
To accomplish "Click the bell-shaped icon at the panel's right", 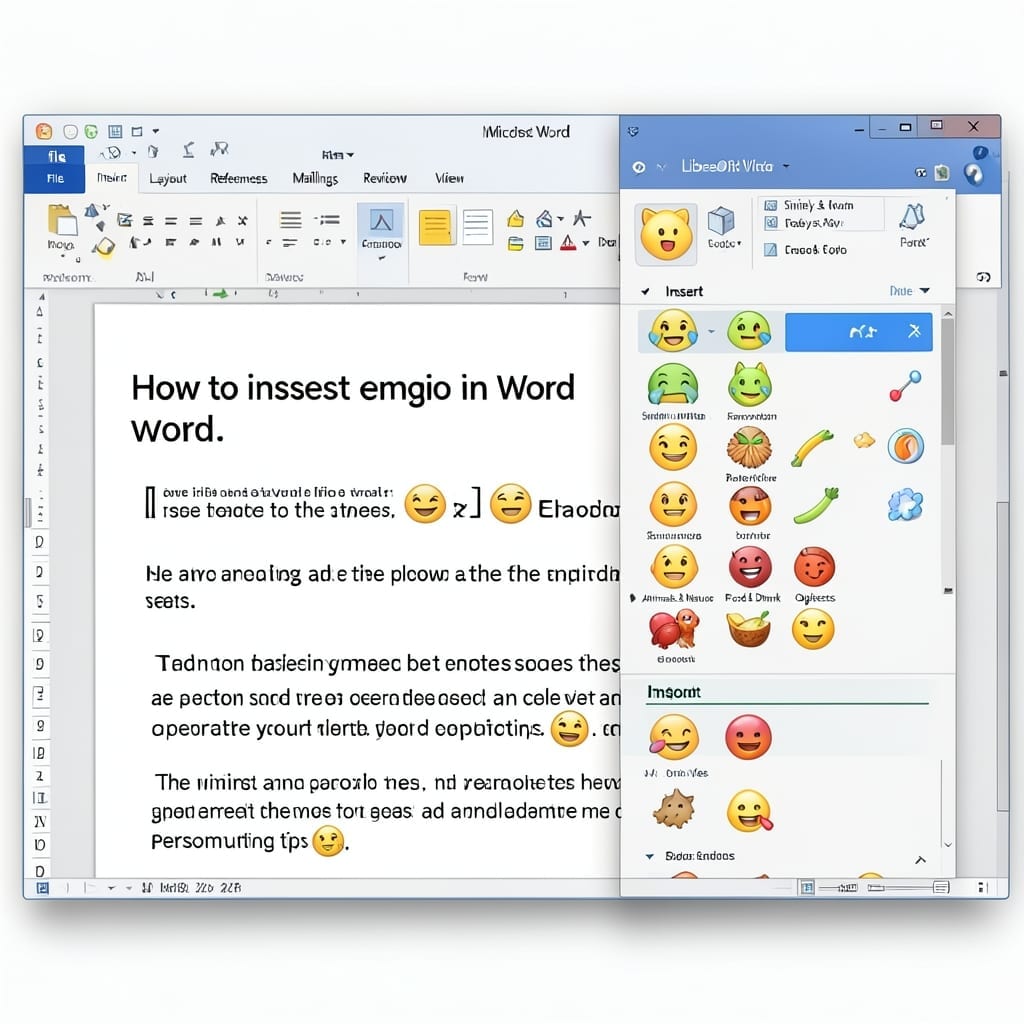I will (x=913, y=217).
